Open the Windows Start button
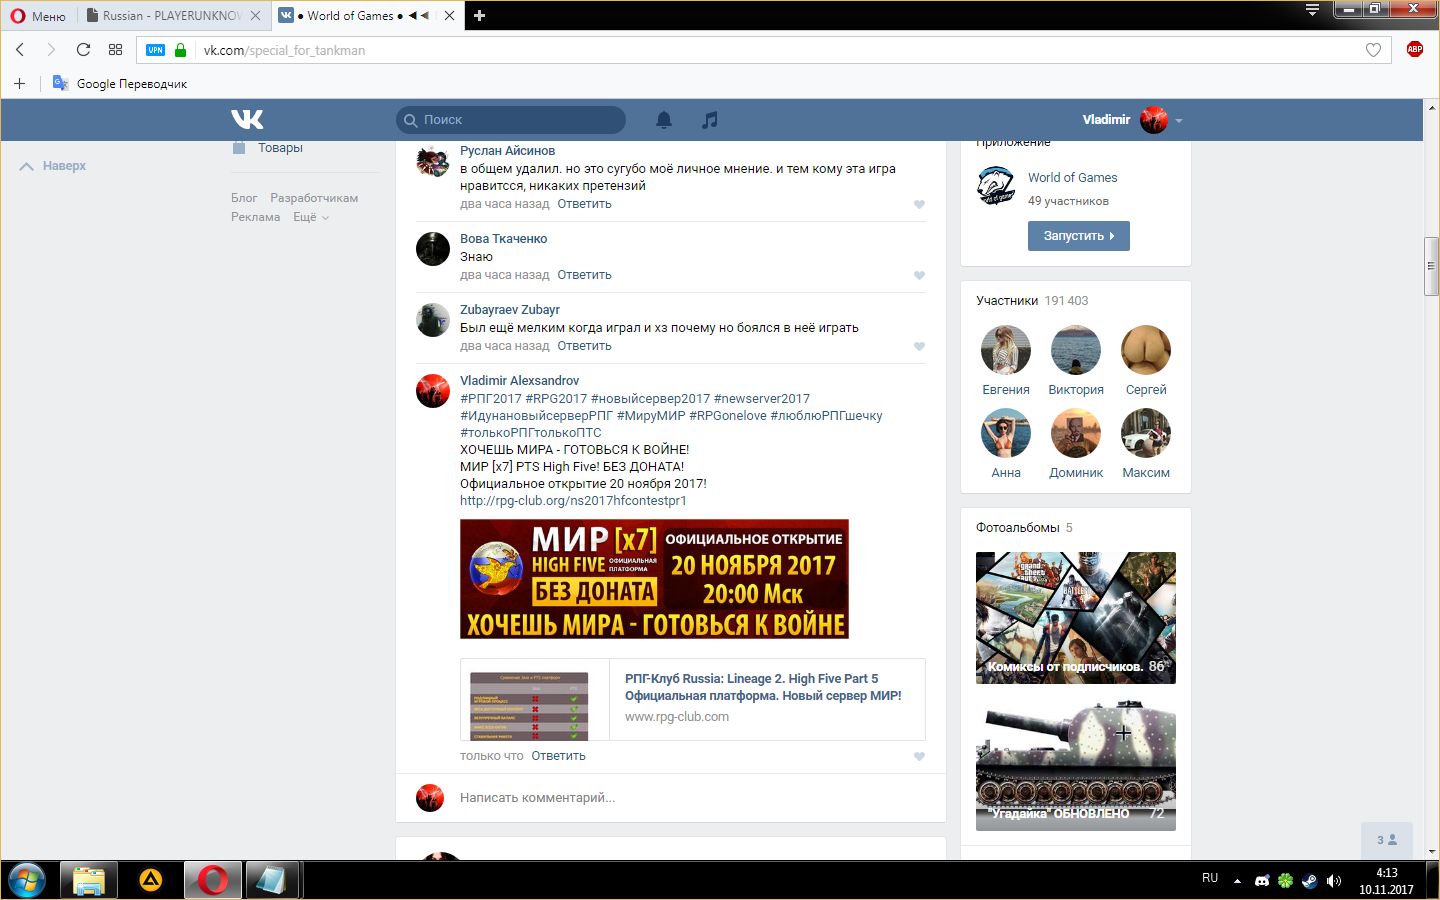1440x900 pixels. 27,880
